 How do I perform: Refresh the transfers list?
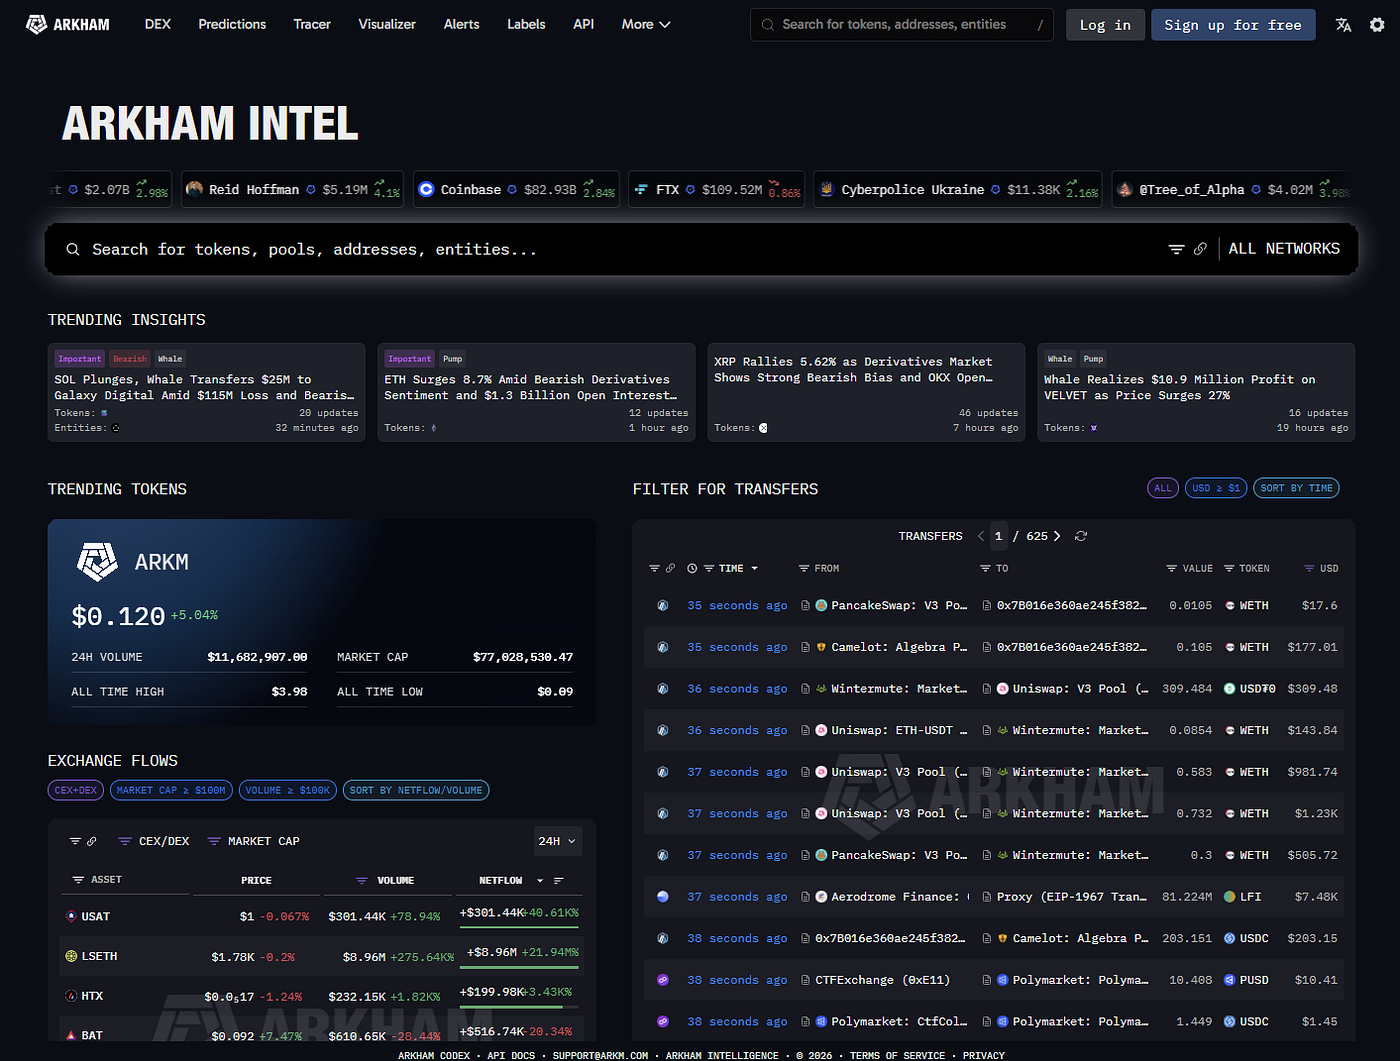click(x=1081, y=536)
